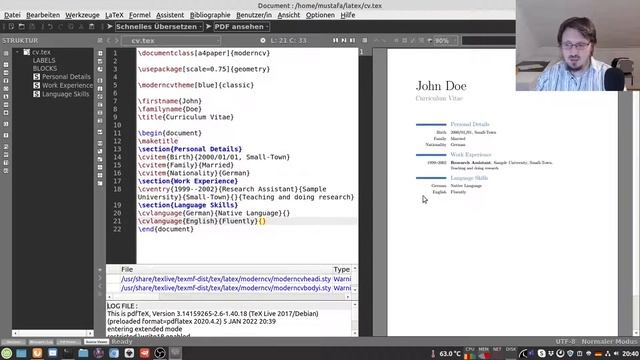Screen dimensions: 640x360
Task: Select LABELS in structure tree
Action: pyautogui.click(x=44, y=60)
